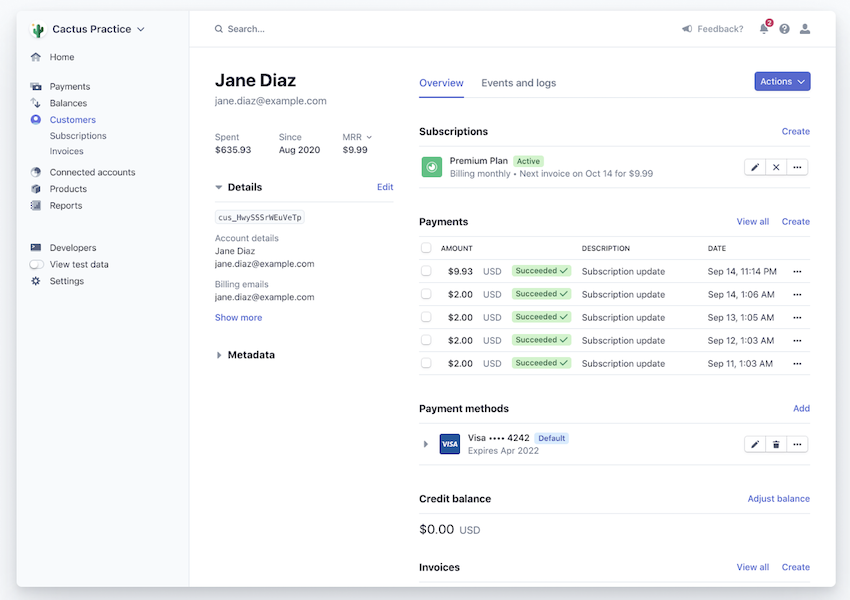850x600 pixels.
Task: Edit the Premium Plan subscription pencil icon
Action: pyautogui.click(x=755, y=166)
